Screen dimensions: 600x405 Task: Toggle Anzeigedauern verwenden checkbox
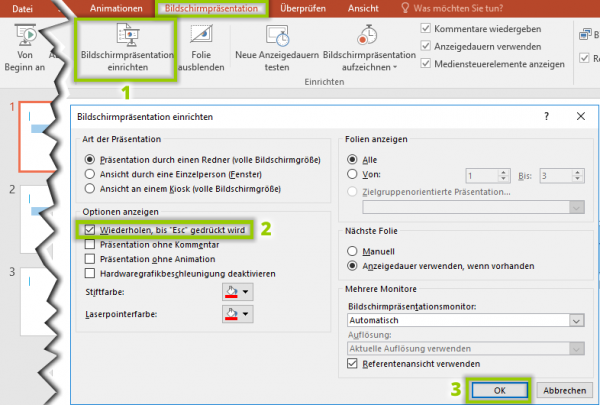click(425, 46)
